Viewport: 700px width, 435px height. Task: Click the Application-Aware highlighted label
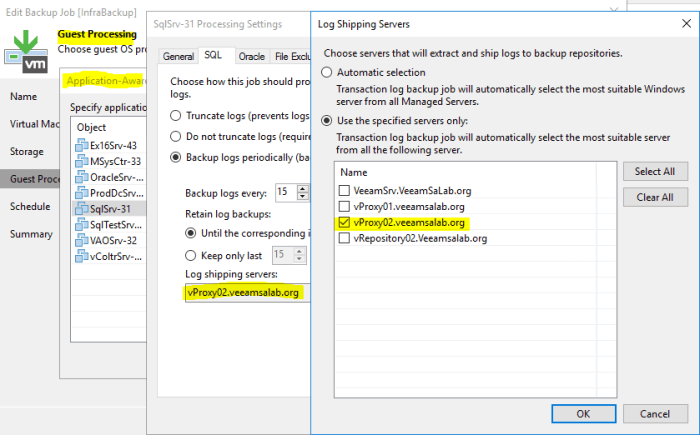[x=104, y=81]
